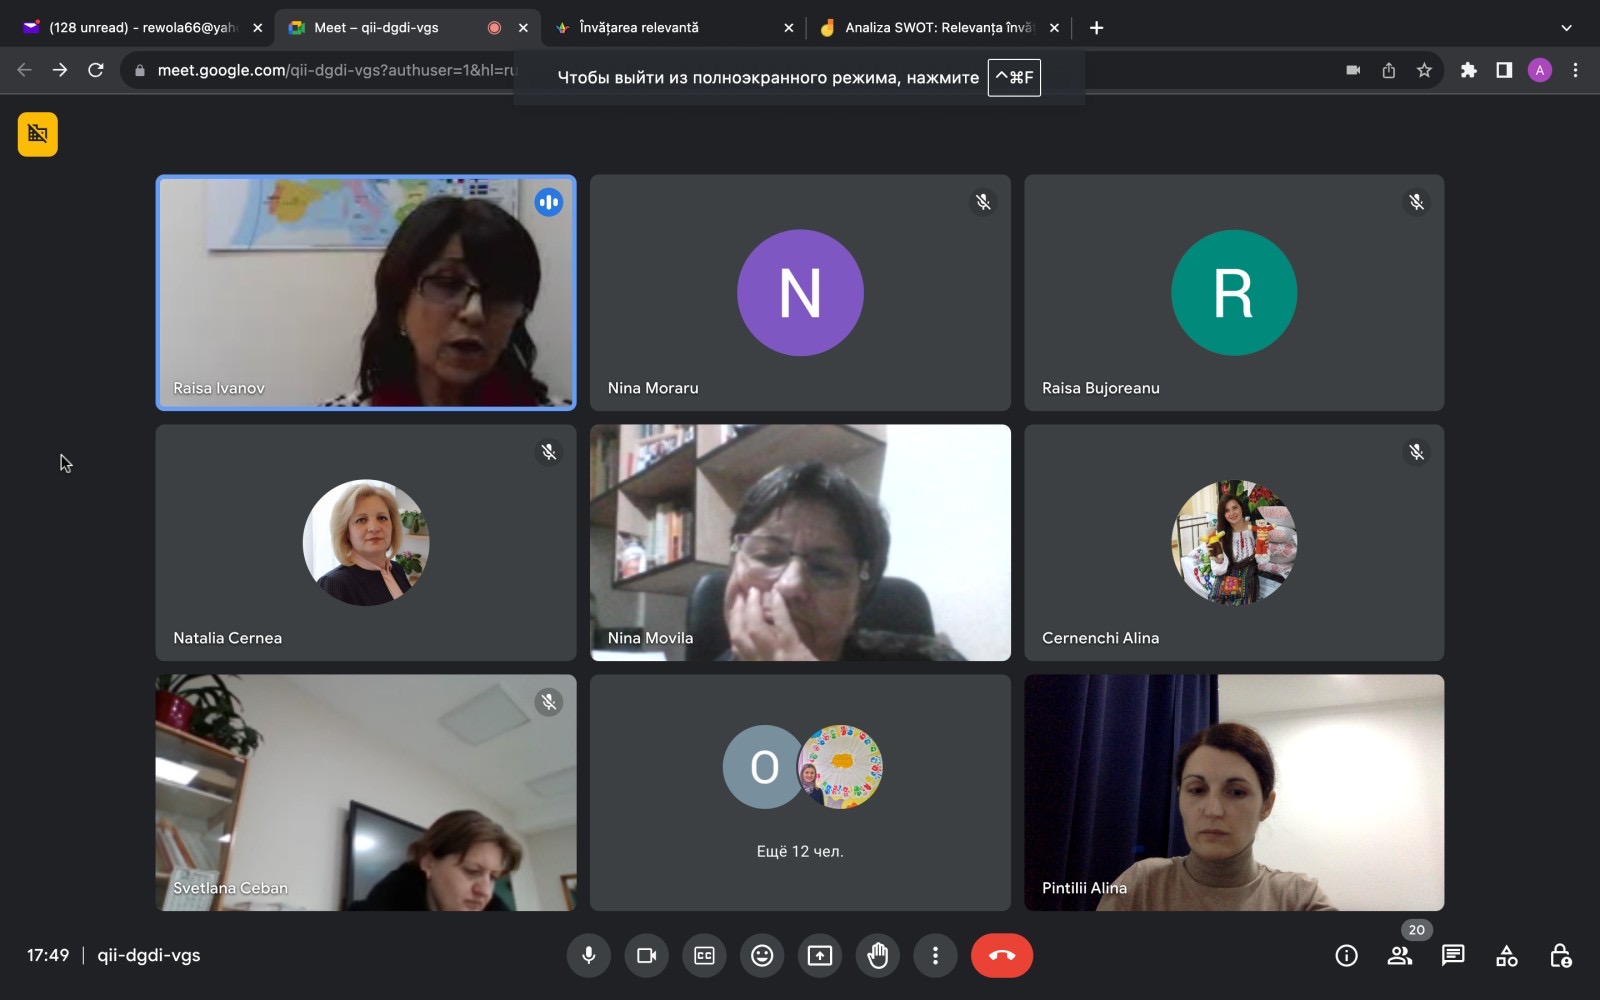Screen dimensions: 1600x1000
Task: Raise your hand in the meeting
Action: click(x=878, y=956)
